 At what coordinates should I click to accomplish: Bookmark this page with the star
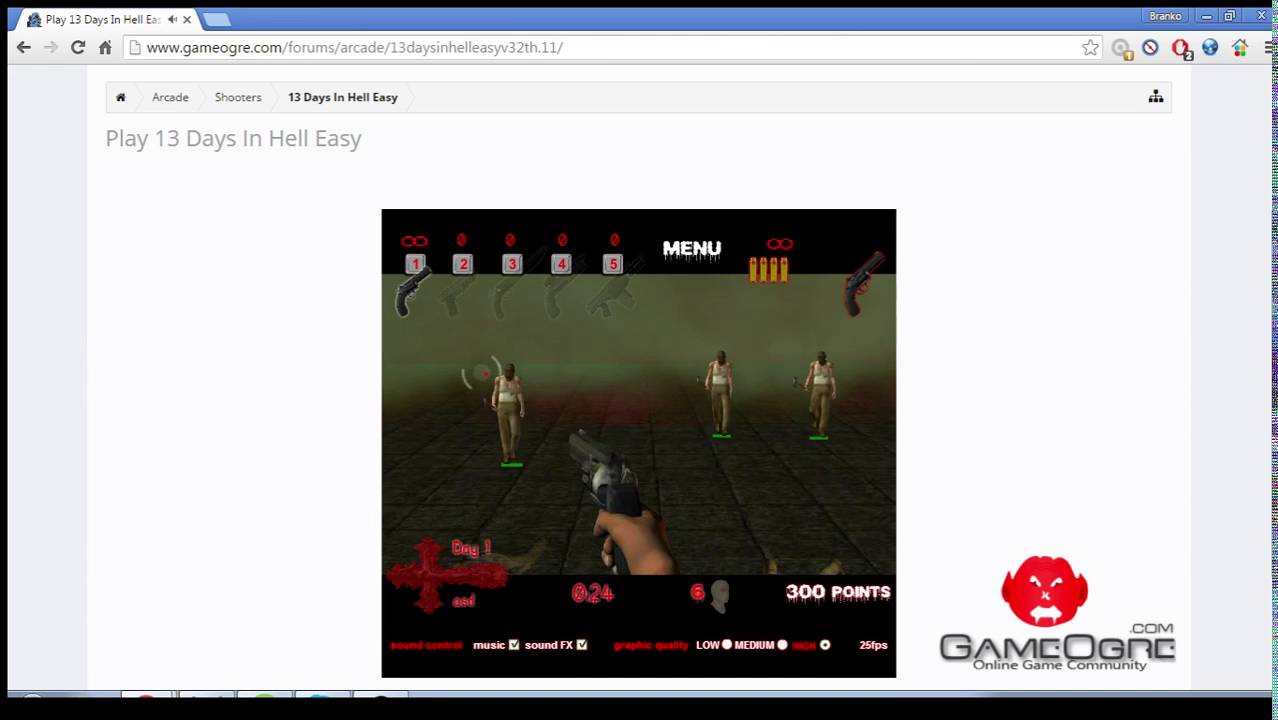click(1090, 47)
